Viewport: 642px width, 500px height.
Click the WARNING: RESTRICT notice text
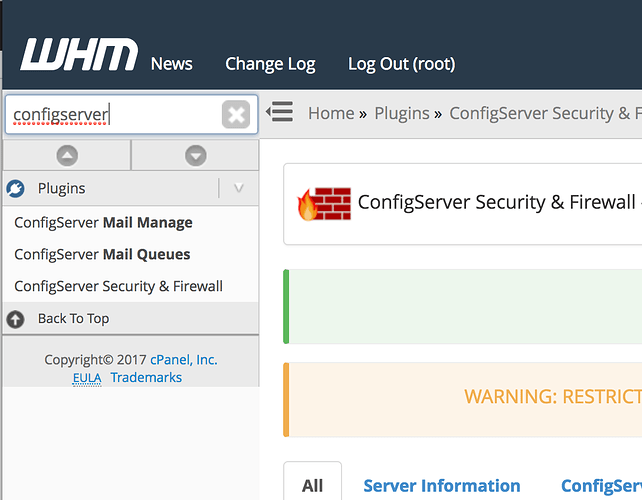553,397
